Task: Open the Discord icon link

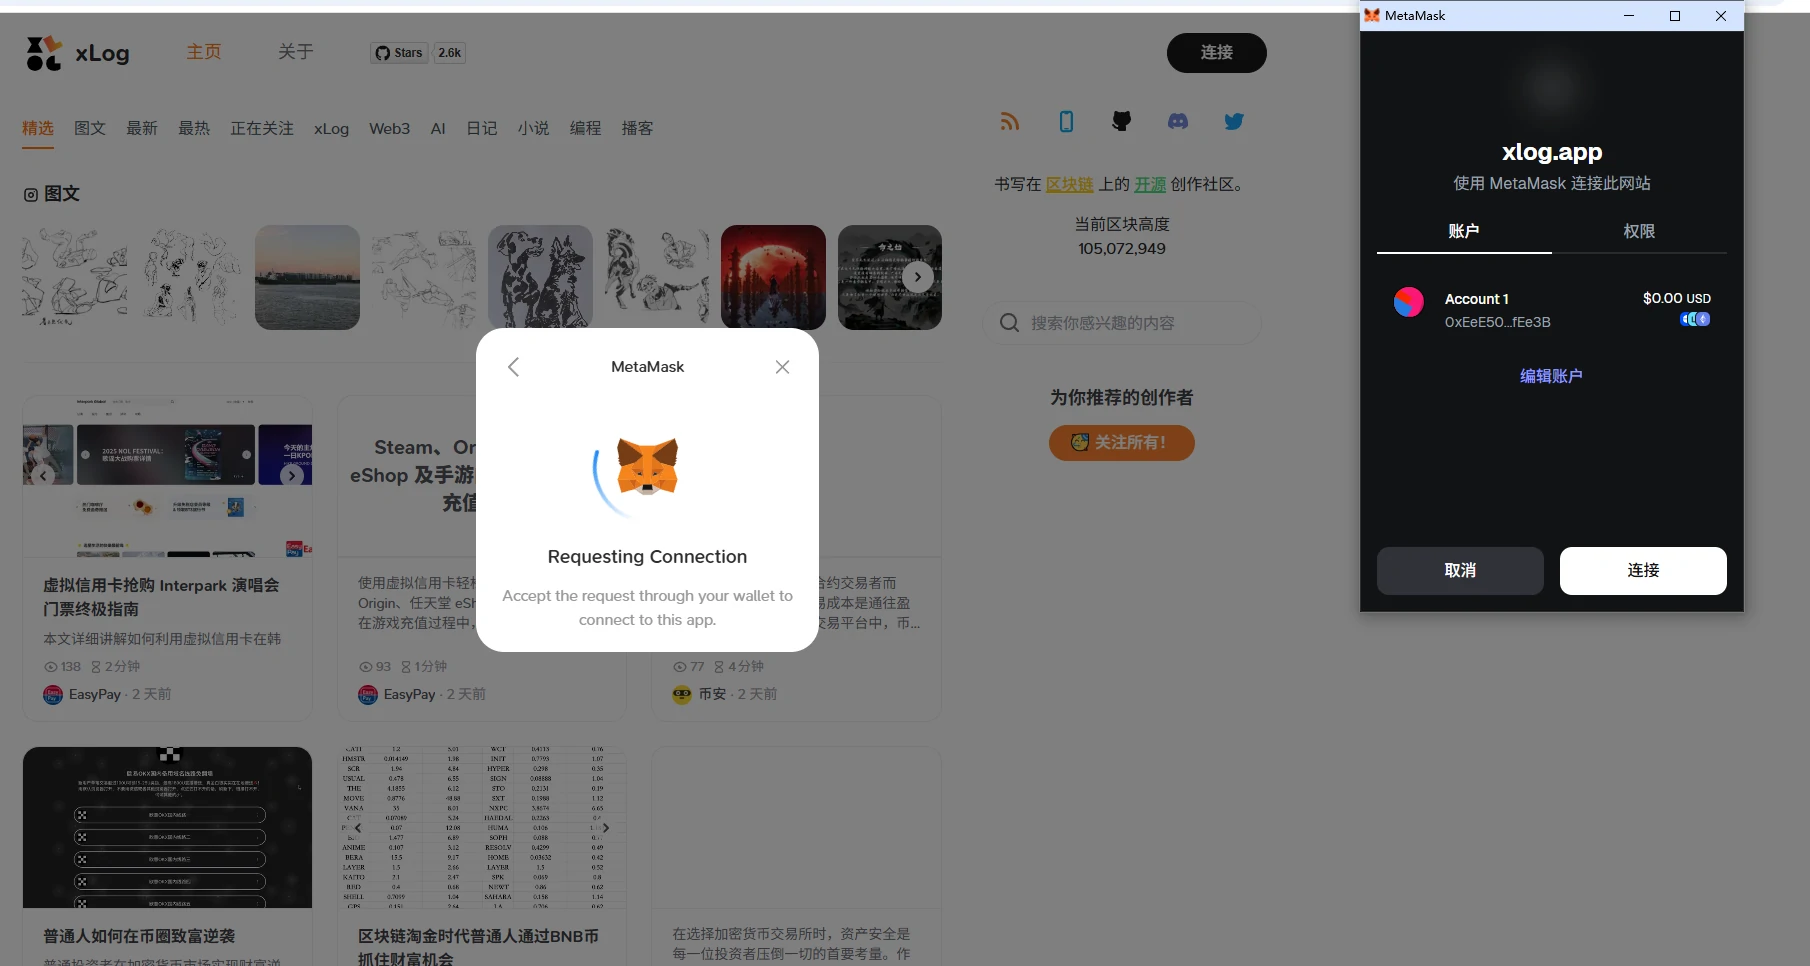Action: click(1178, 121)
